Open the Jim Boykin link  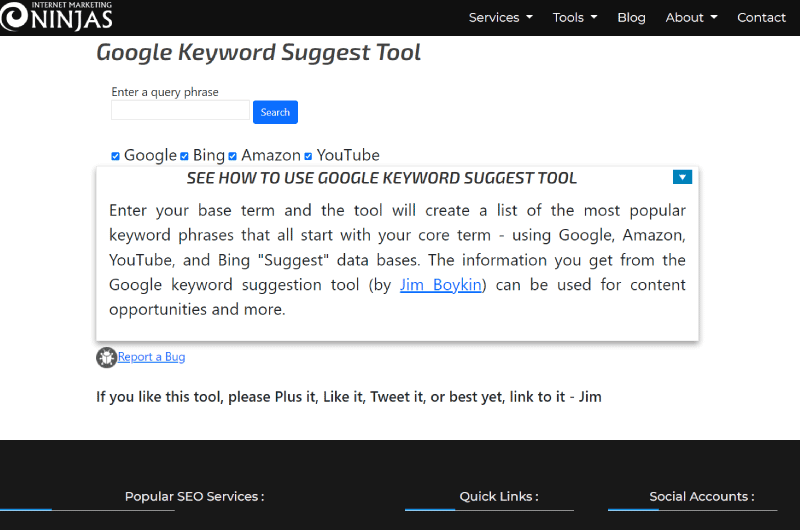[441, 285]
